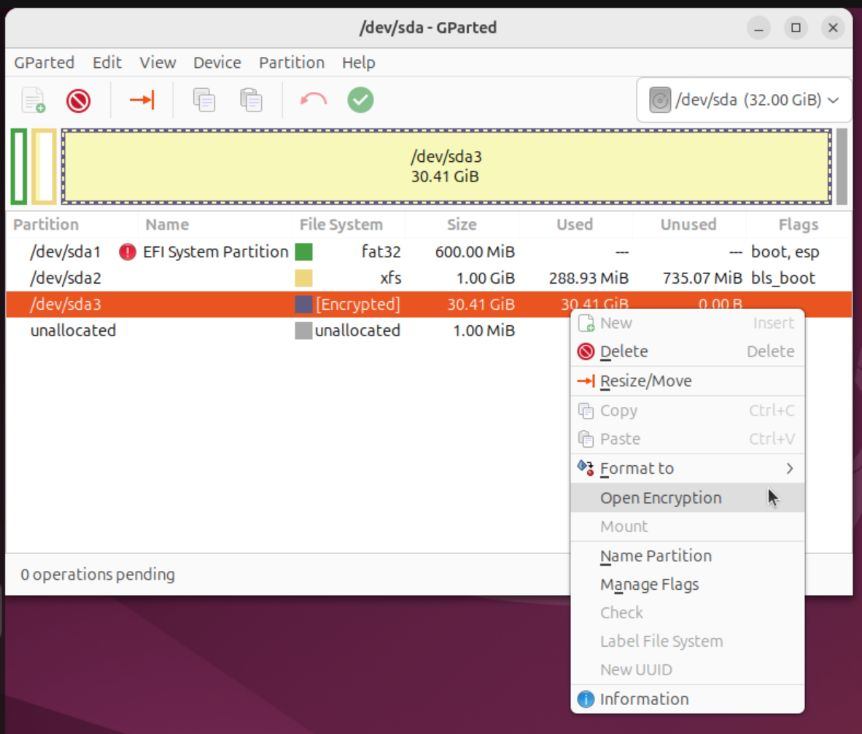The height and width of the screenshot is (734, 862).
Task: Click the 'bls_boot' flags cell
Action: tap(783, 278)
